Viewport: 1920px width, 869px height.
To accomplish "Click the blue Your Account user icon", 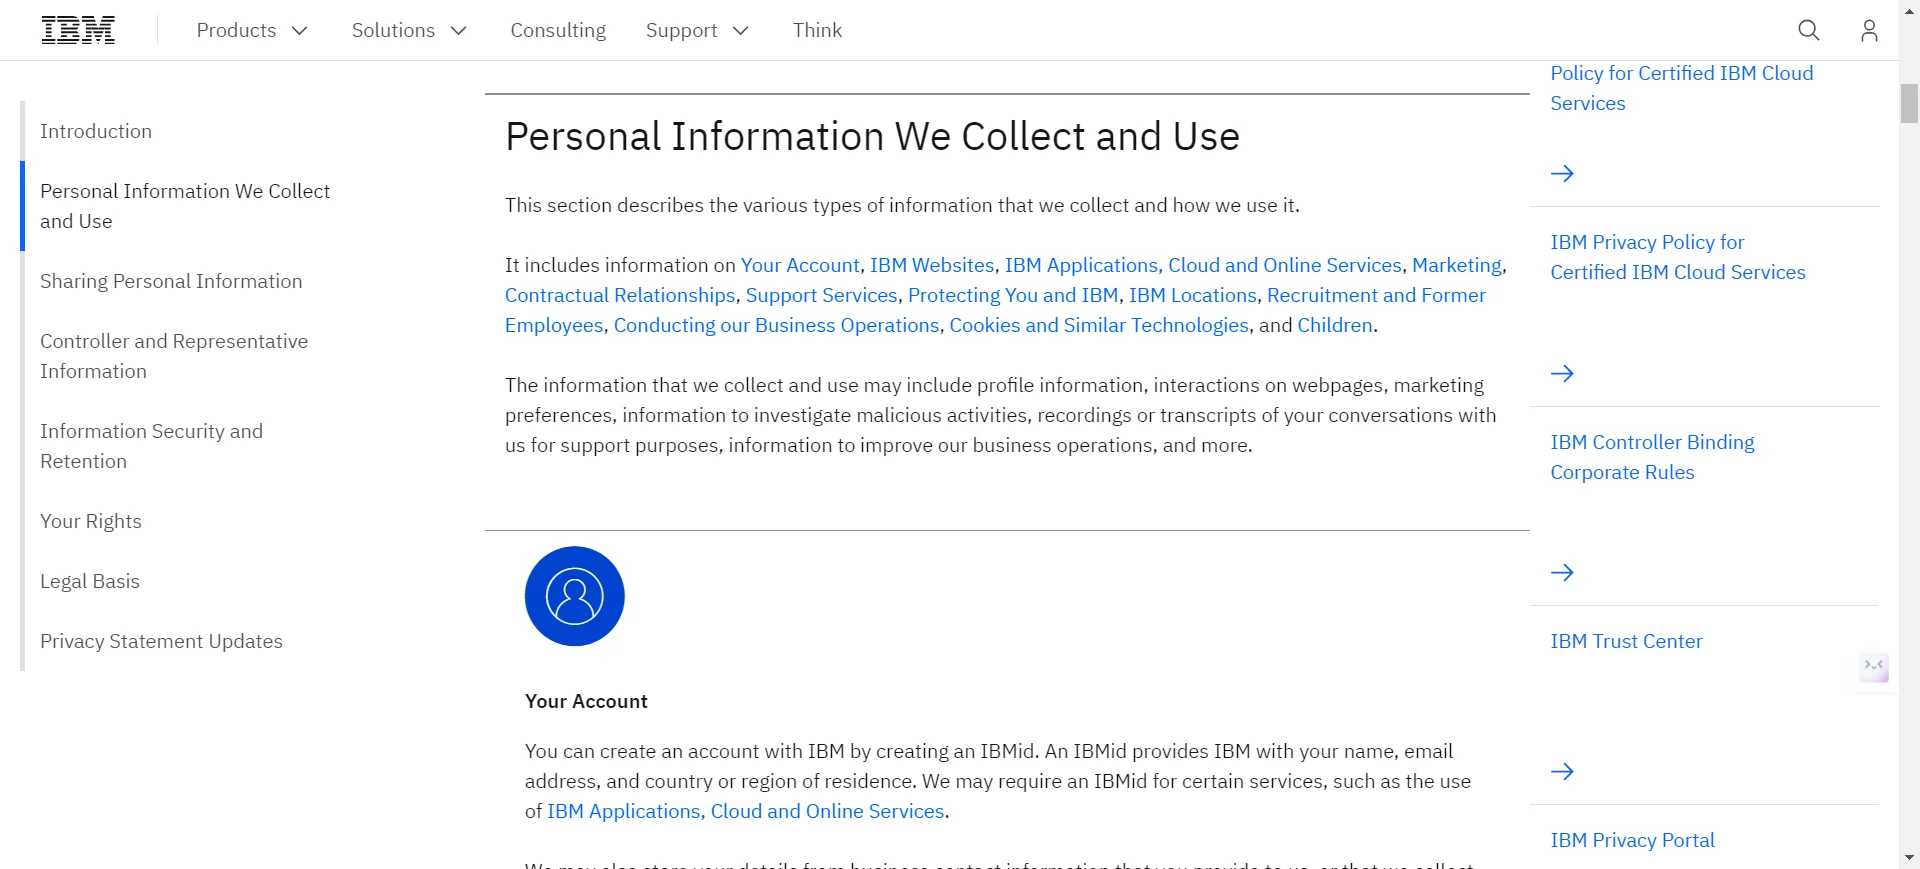I will coord(574,596).
